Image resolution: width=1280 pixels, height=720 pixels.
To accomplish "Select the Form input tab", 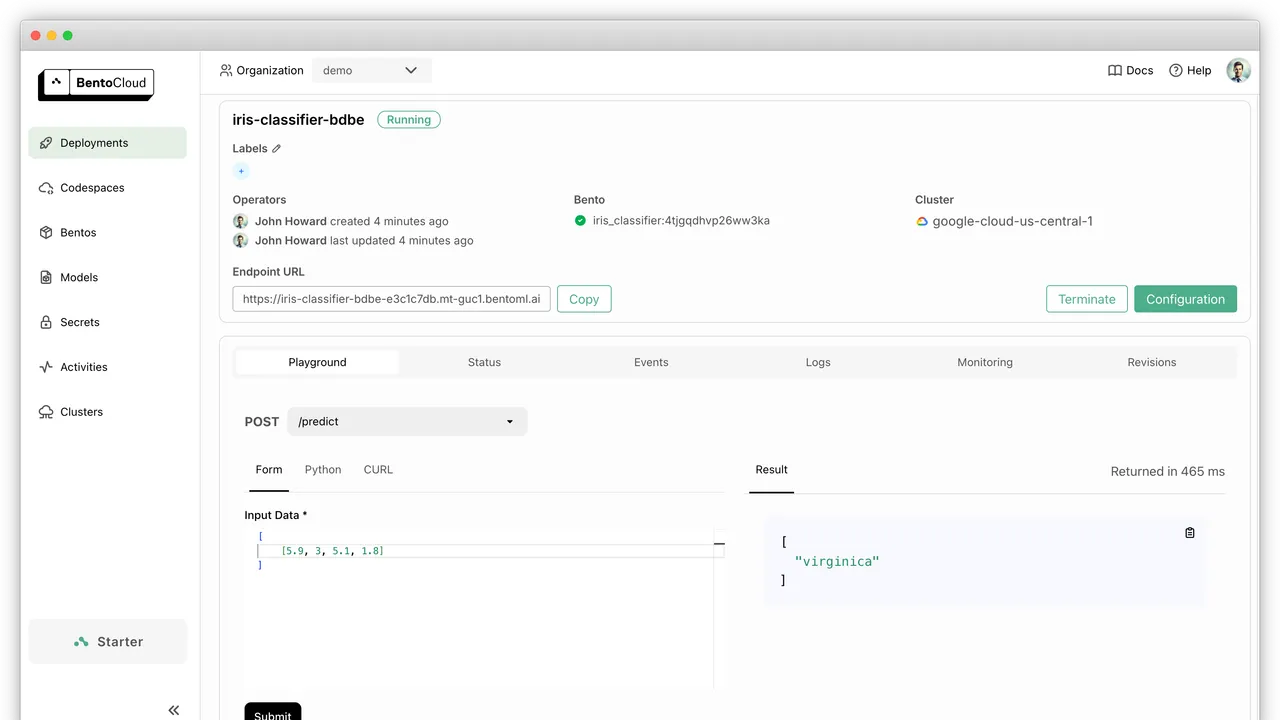I will tap(269, 470).
